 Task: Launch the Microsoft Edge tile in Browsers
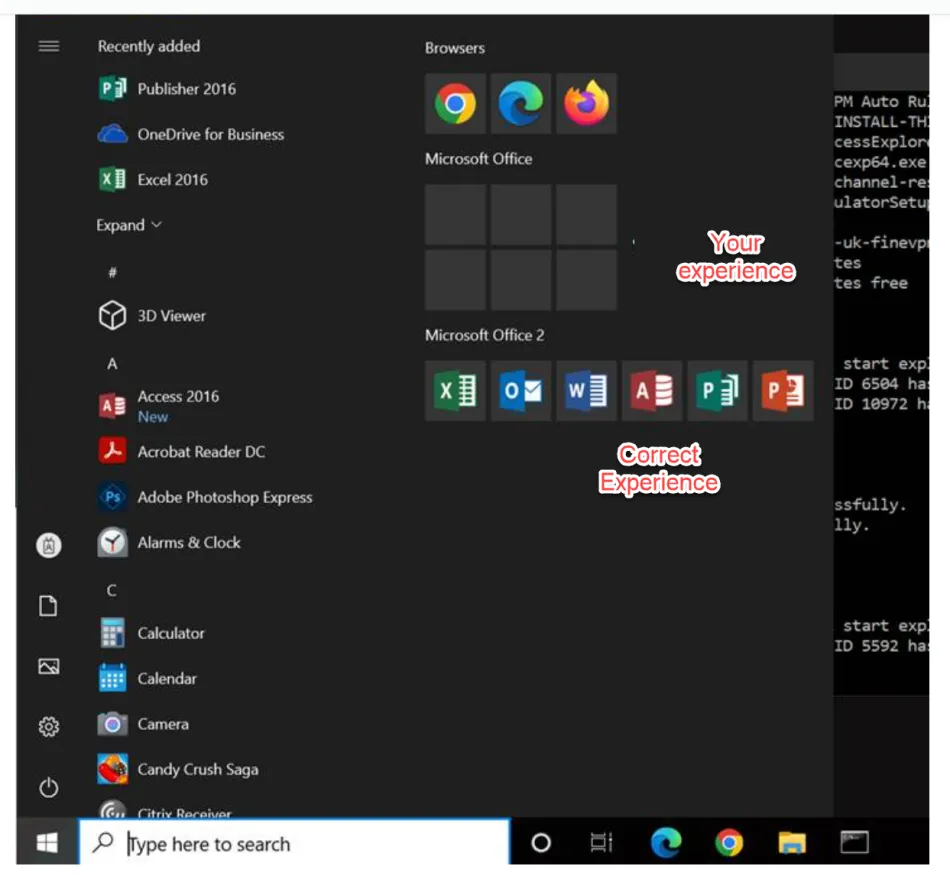521,103
